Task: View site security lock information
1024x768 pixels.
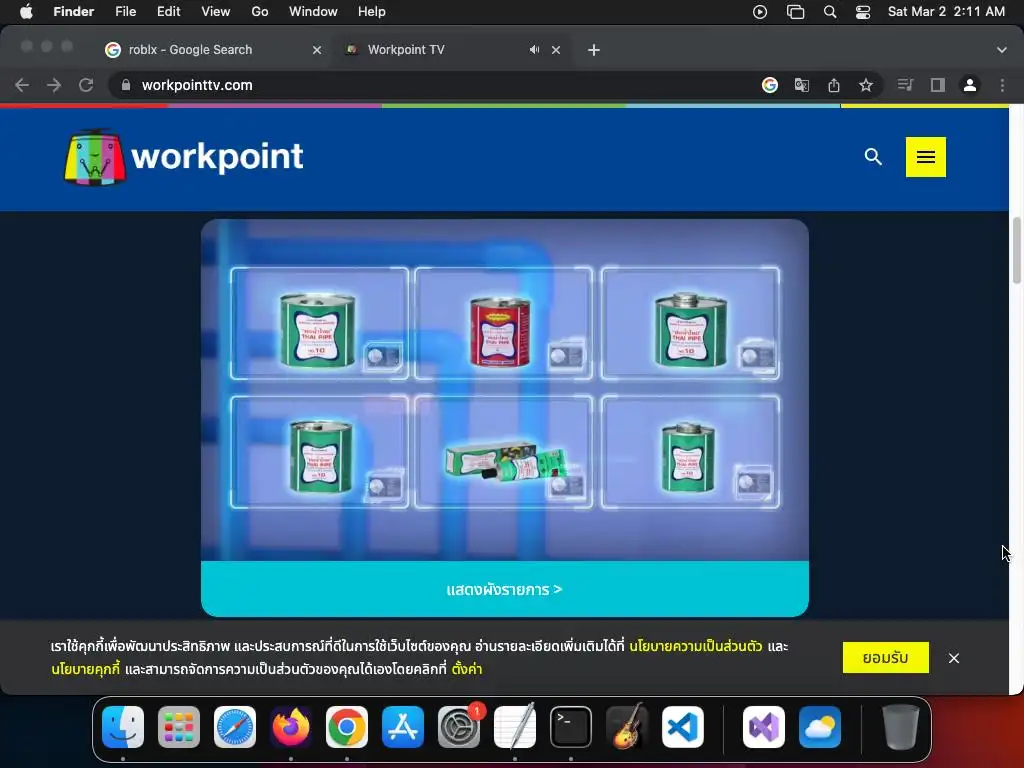Action: coord(126,85)
